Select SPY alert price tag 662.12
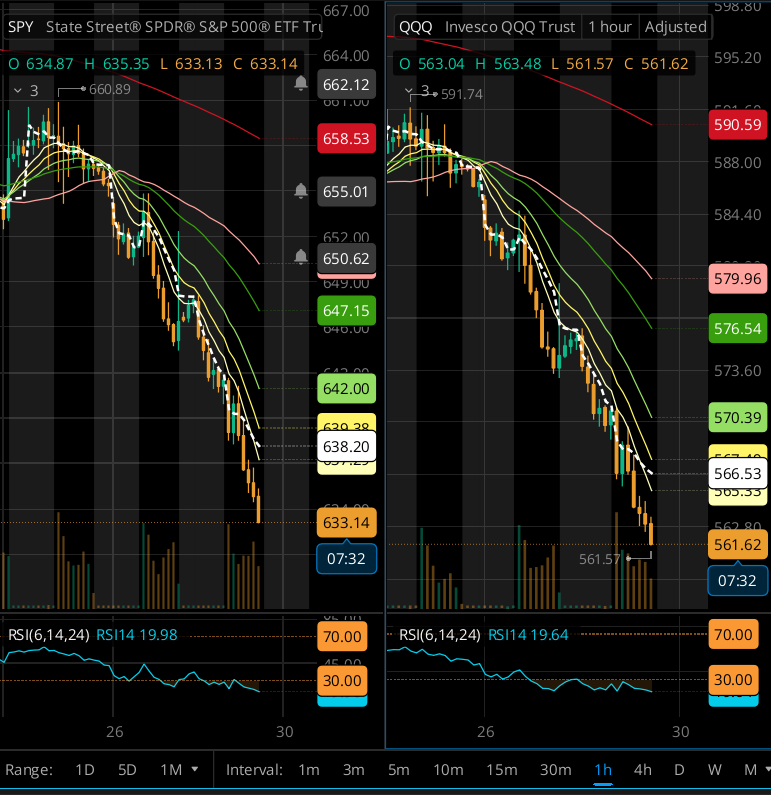The width and height of the screenshot is (771, 795). (x=347, y=84)
